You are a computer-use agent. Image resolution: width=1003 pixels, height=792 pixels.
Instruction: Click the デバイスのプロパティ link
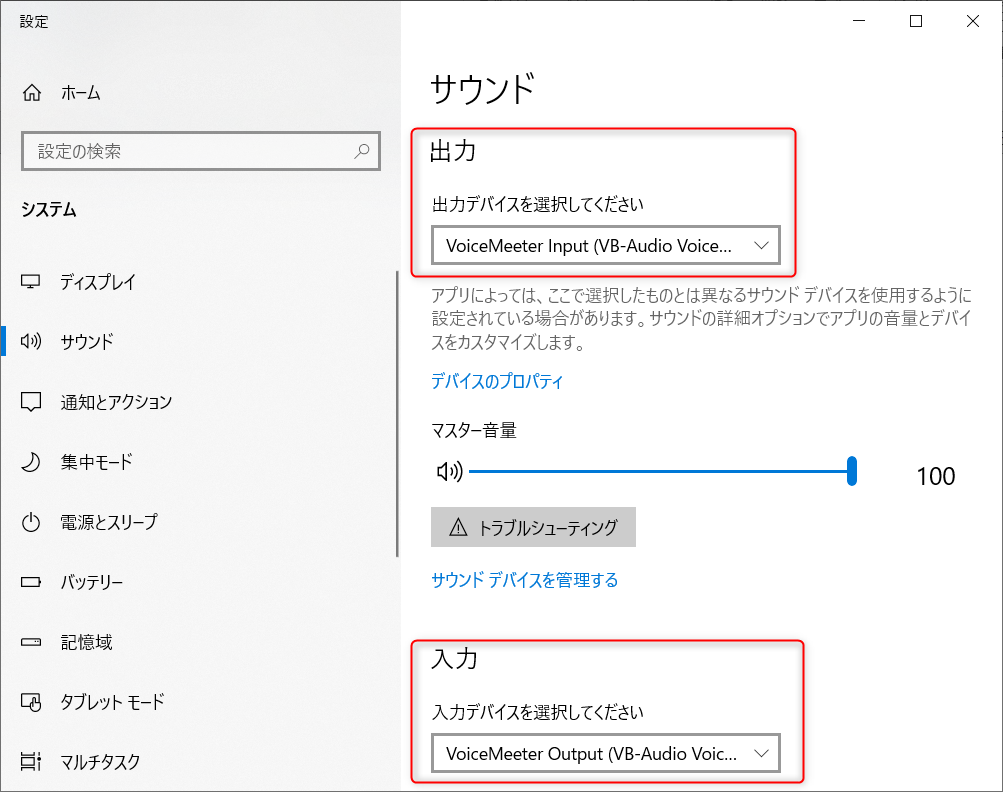497,381
